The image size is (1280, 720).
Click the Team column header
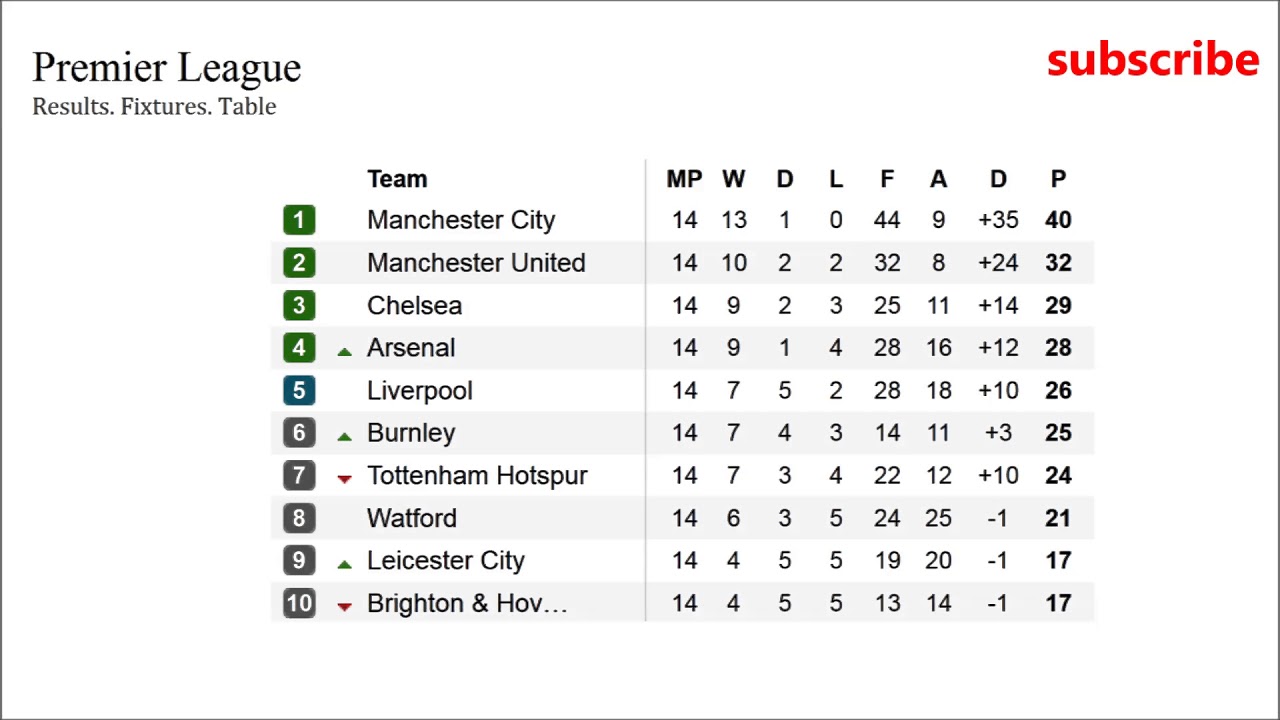[397, 179]
